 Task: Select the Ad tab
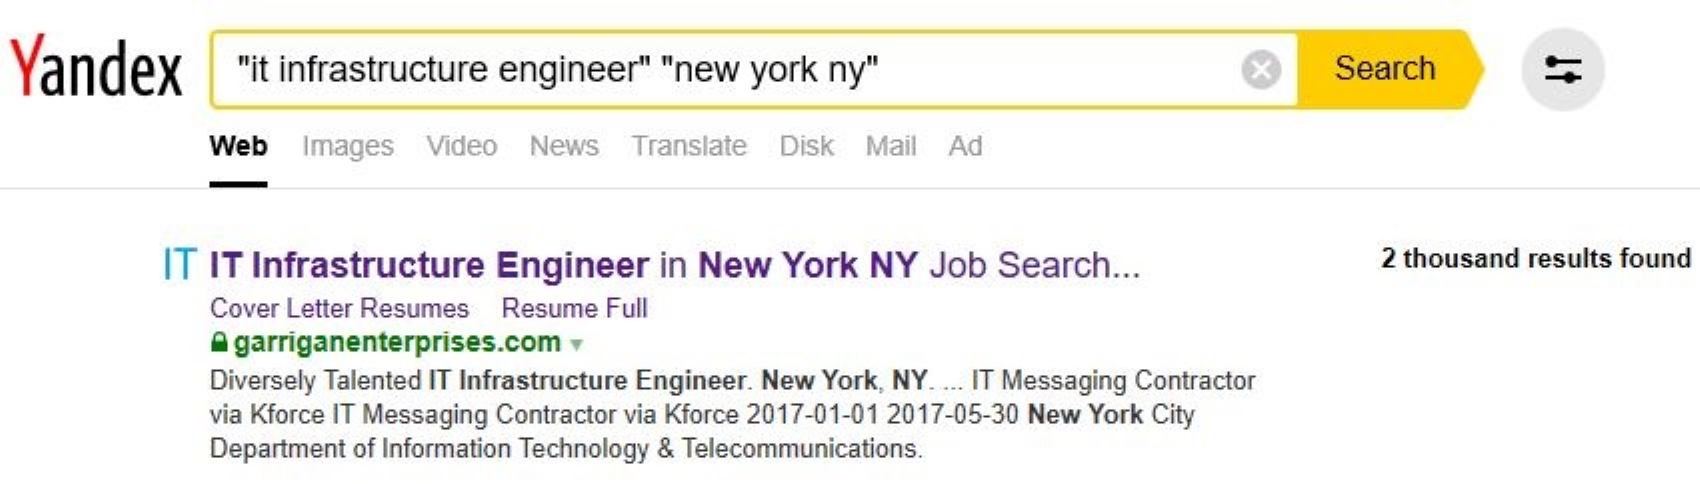(x=965, y=146)
